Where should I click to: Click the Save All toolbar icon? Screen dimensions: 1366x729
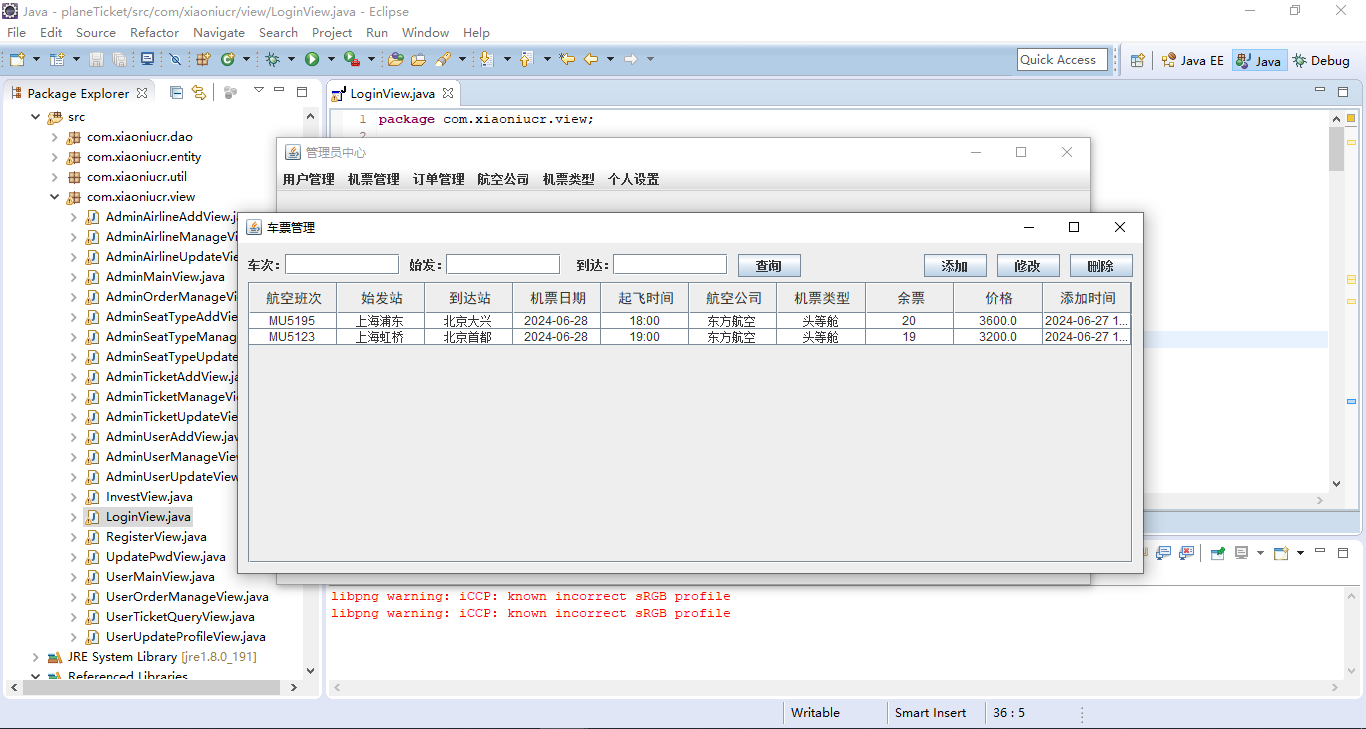(x=119, y=59)
